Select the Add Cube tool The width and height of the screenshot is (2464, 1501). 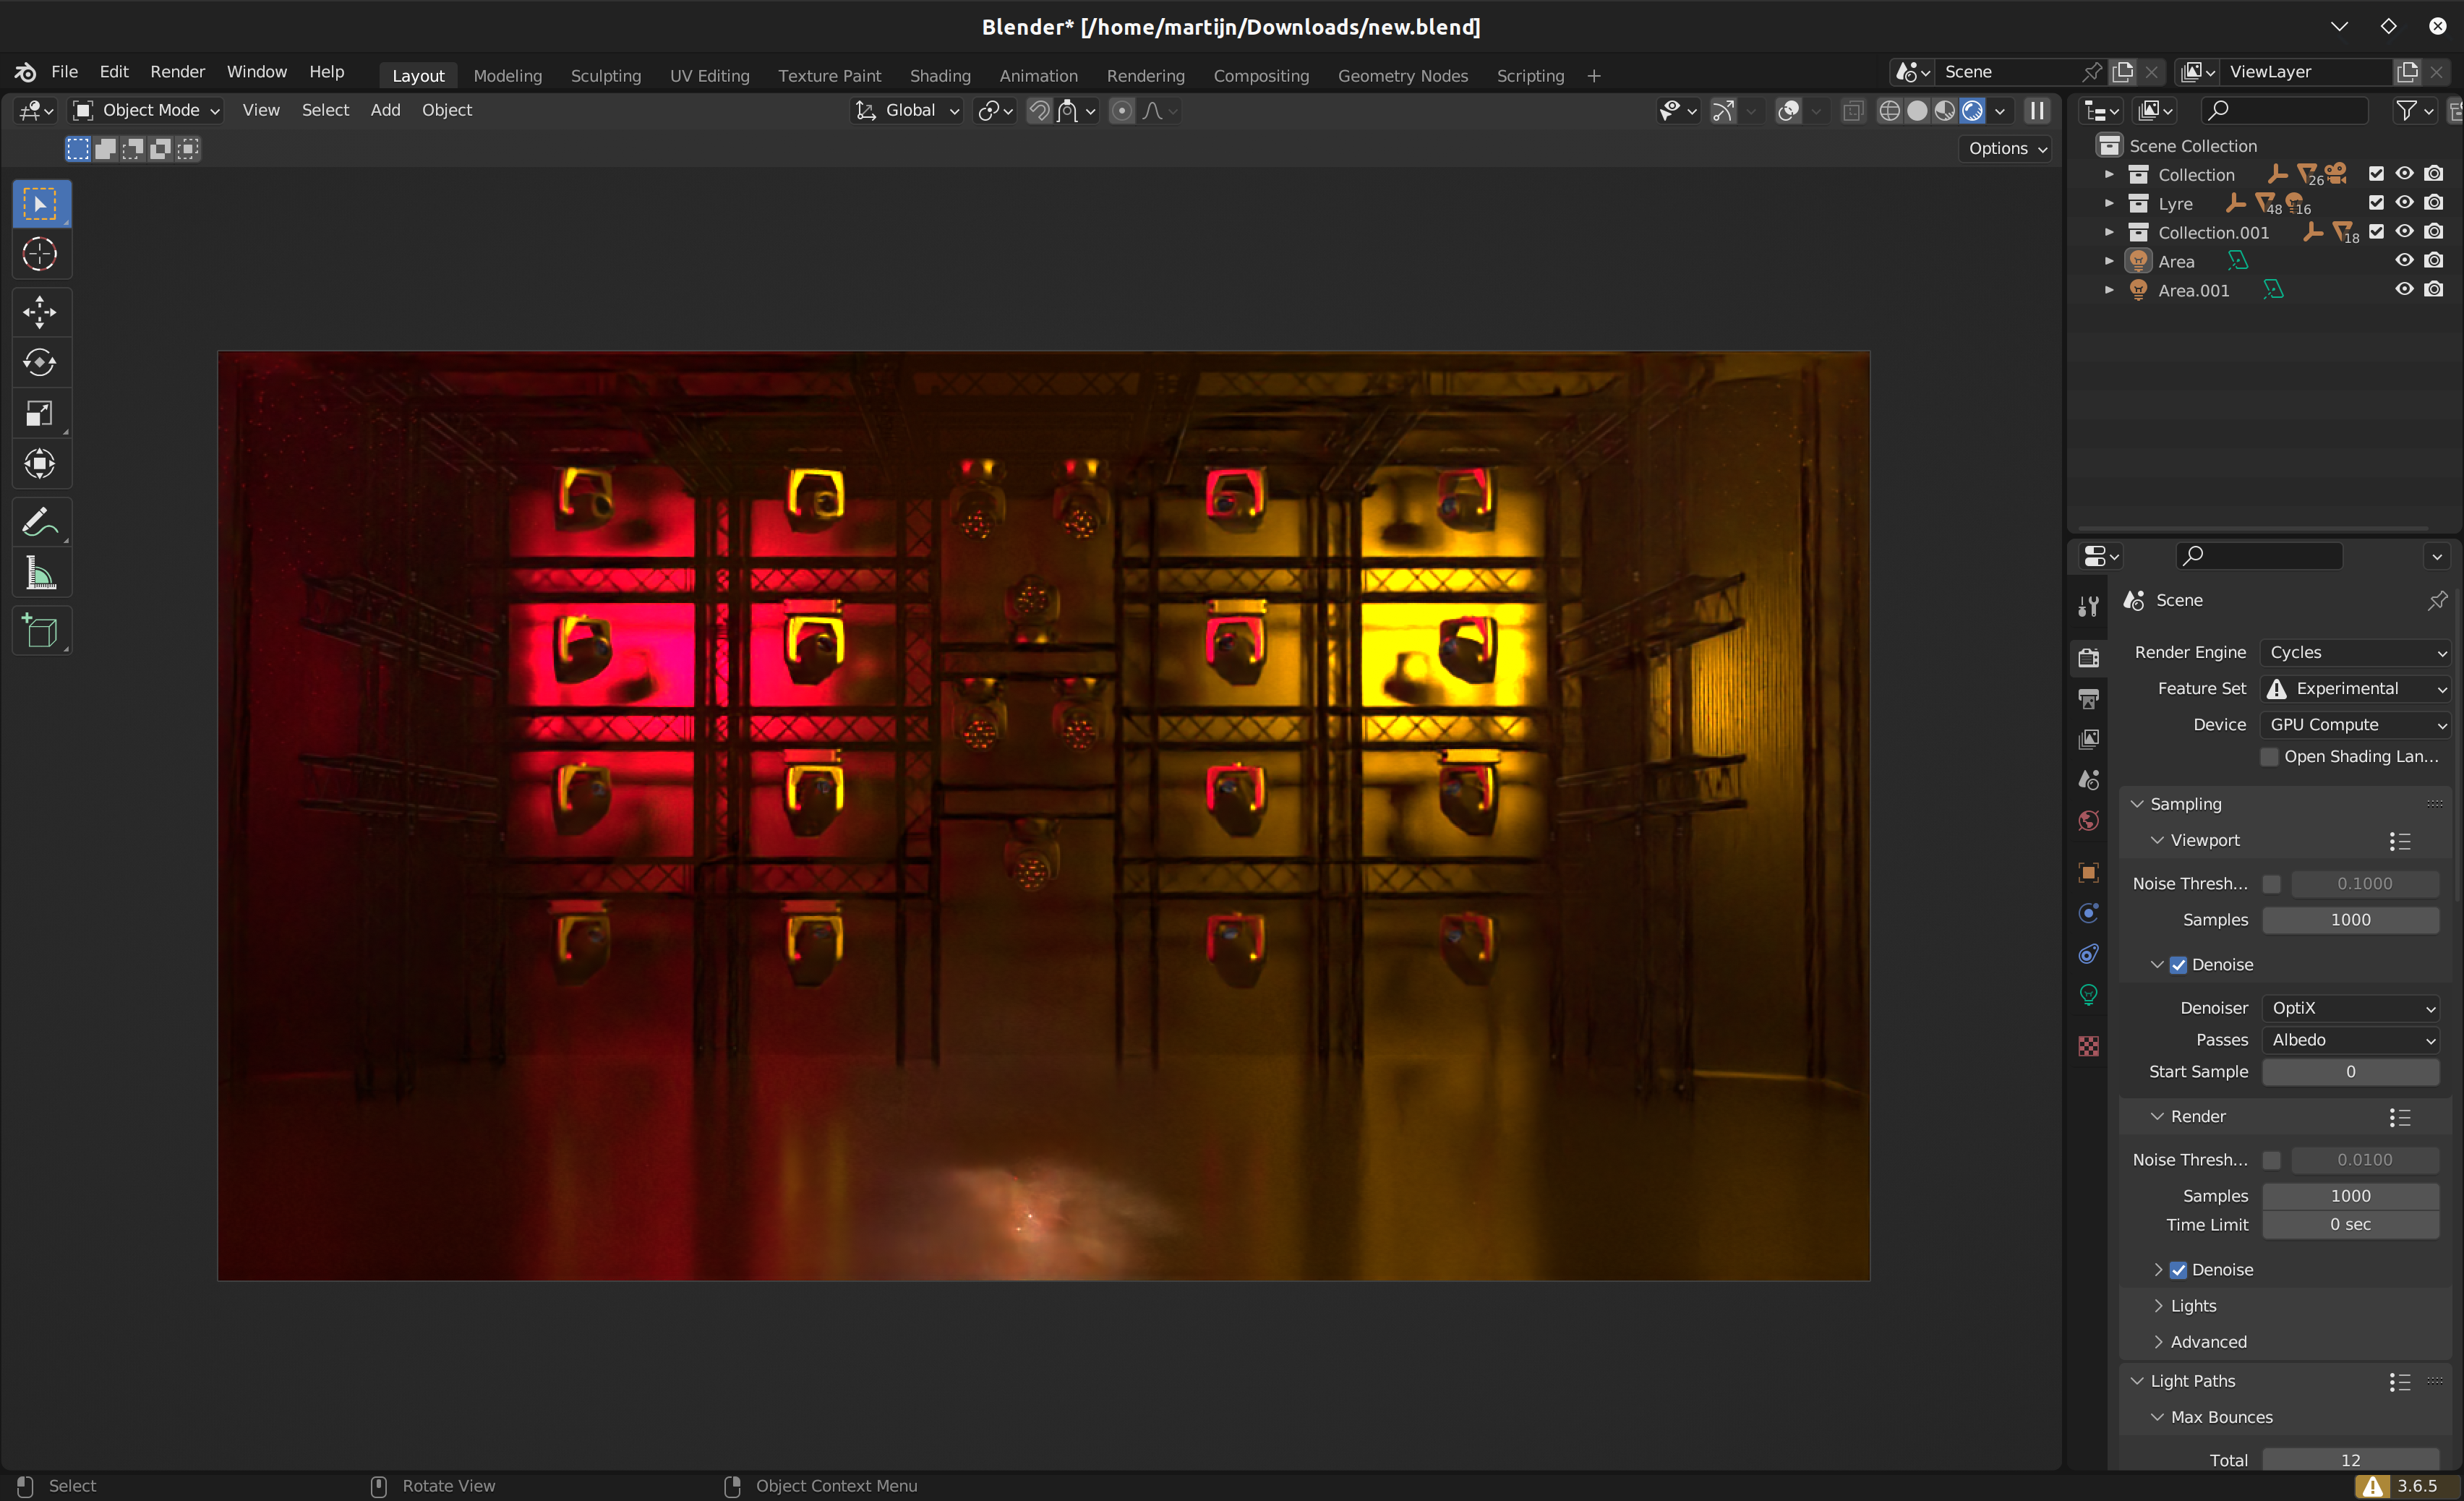pos(40,630)
